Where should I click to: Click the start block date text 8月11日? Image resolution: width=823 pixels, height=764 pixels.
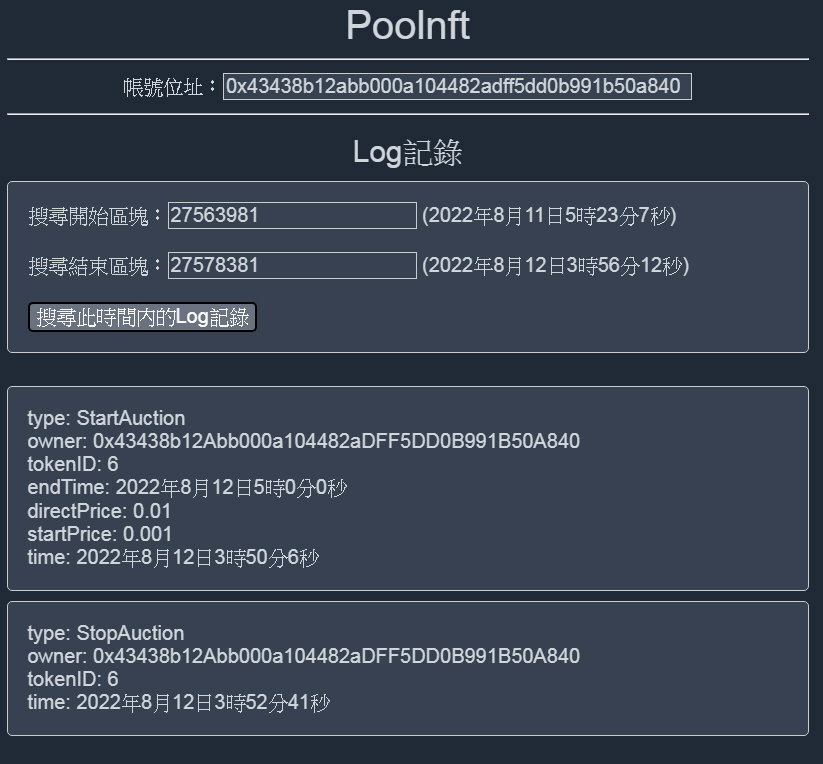click(528, 216)
